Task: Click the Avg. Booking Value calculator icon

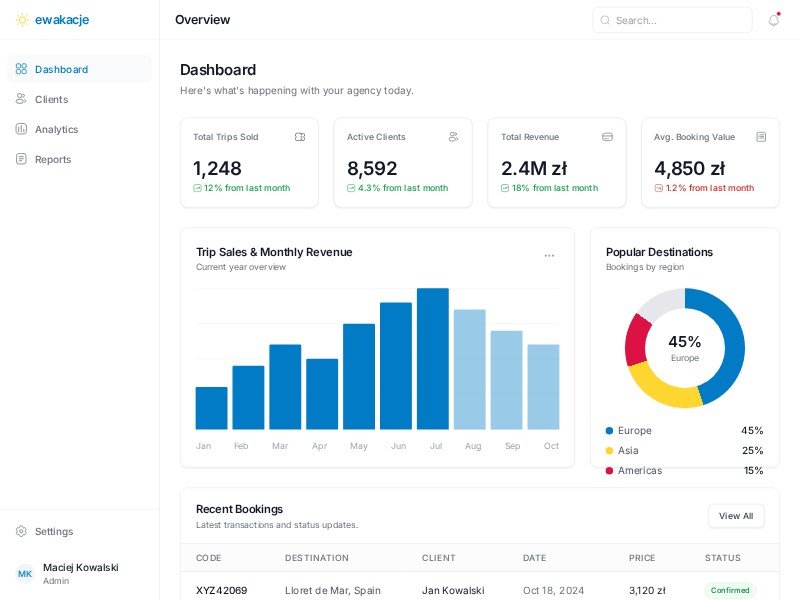Action: pyautogui.click(x=761, y=137)
